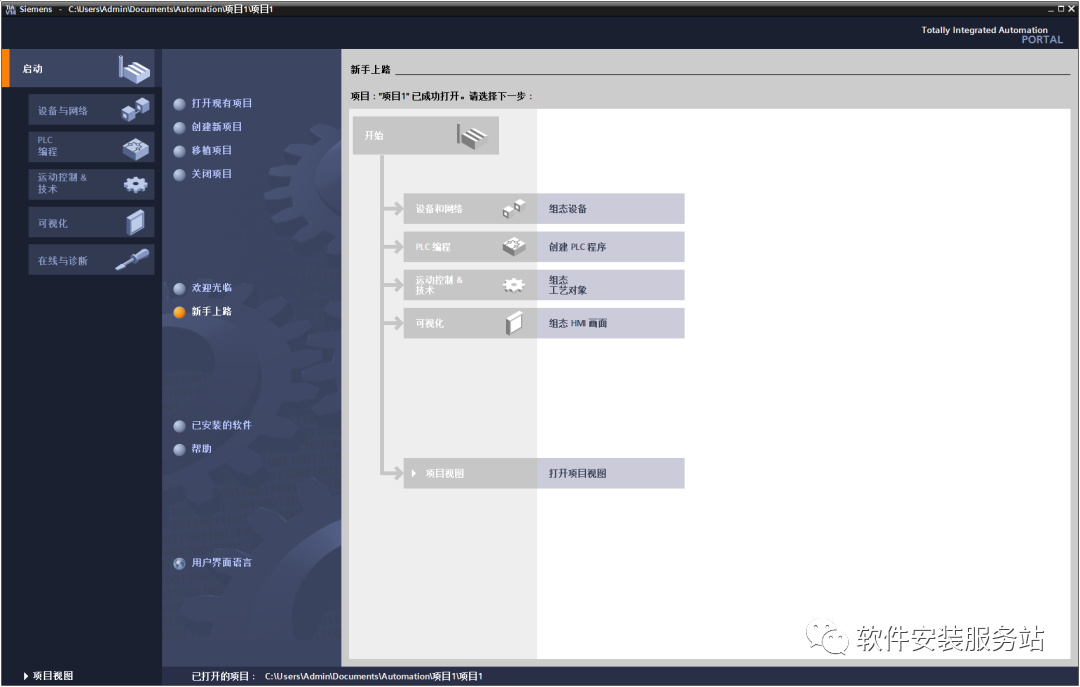Screen dimensions: 1080x687
Task: Open 已安装的软件 in the action list
Action: [x=221, y=425]
